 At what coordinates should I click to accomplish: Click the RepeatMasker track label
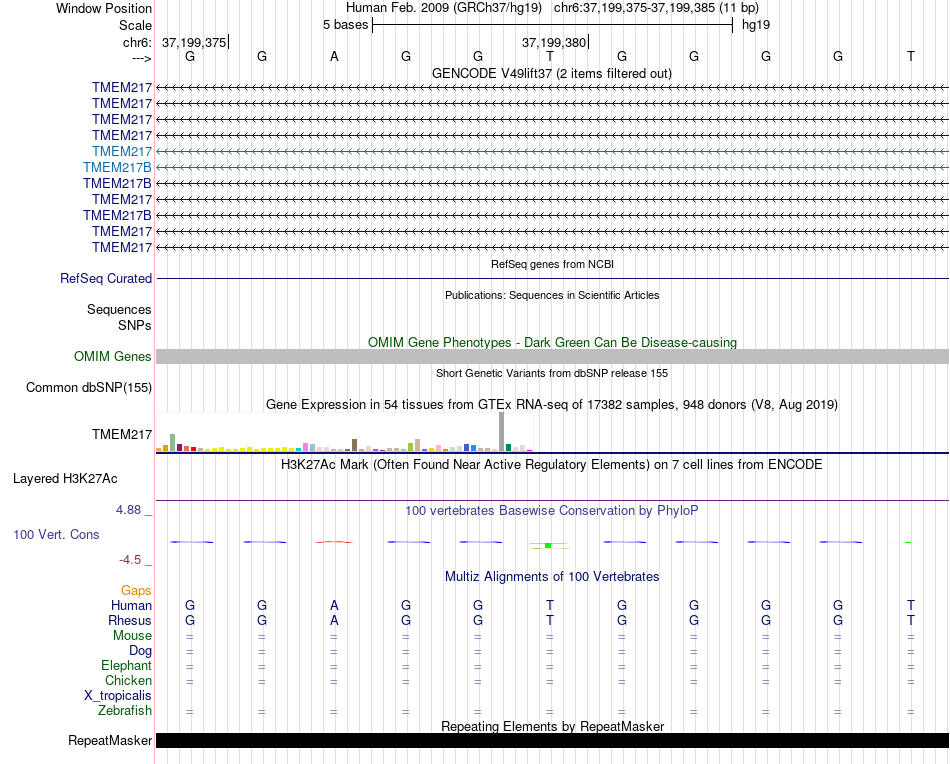click(x=110, y=740)
